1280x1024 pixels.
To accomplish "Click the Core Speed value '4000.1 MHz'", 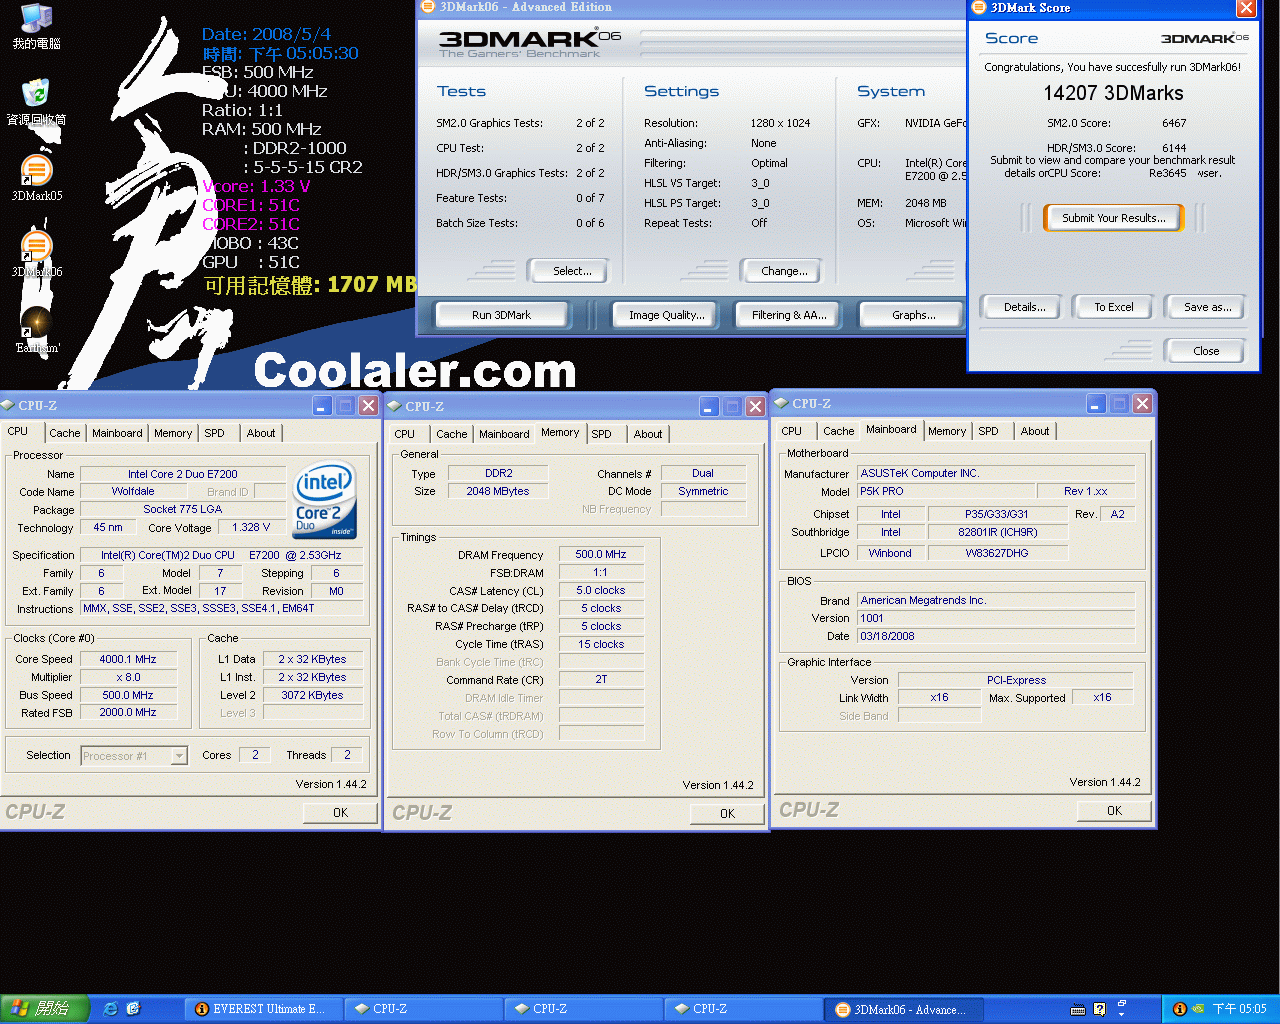I will [128, 659].
